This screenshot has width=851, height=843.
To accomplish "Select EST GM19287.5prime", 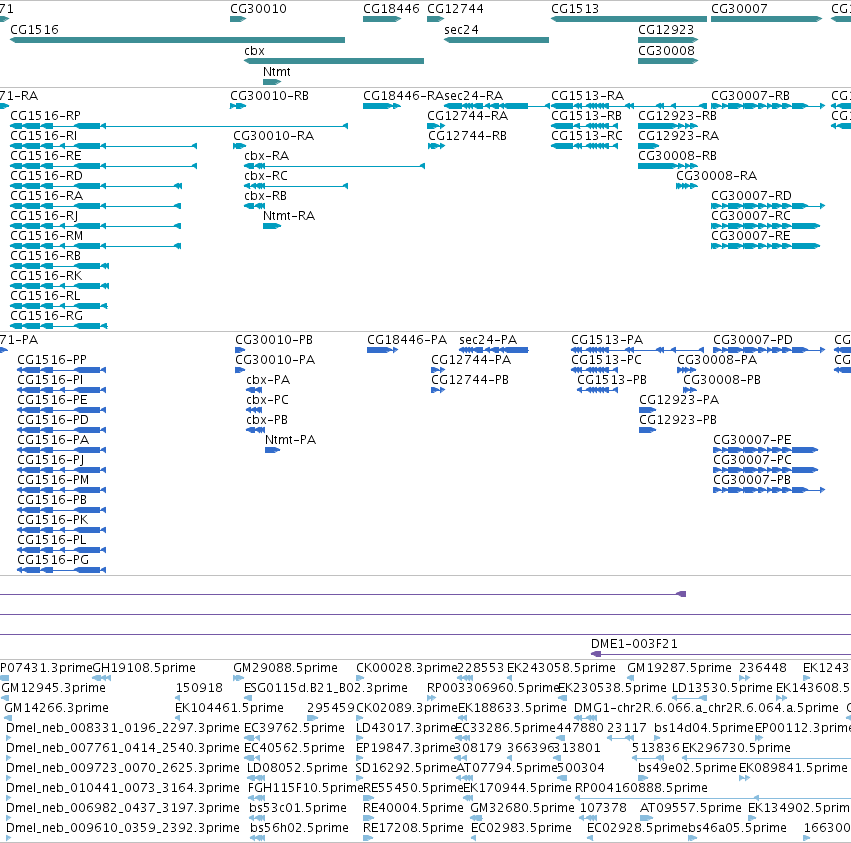I will [x=633, y=678].
